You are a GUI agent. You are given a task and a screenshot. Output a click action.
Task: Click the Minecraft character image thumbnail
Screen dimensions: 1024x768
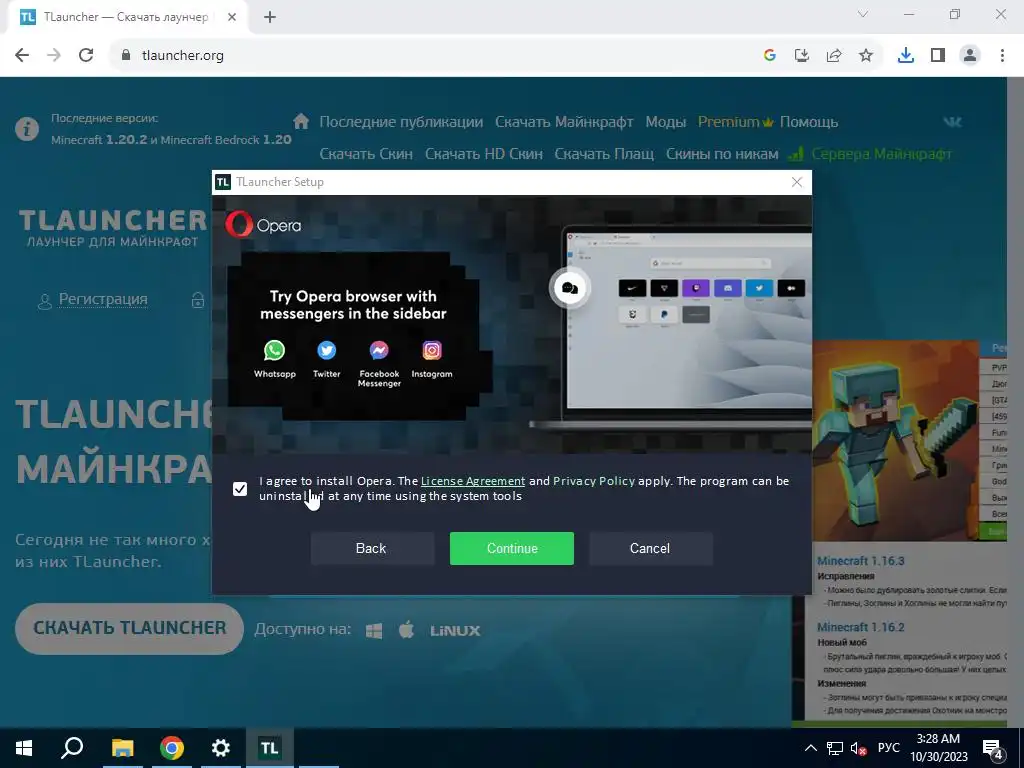[x=895, y=441]
